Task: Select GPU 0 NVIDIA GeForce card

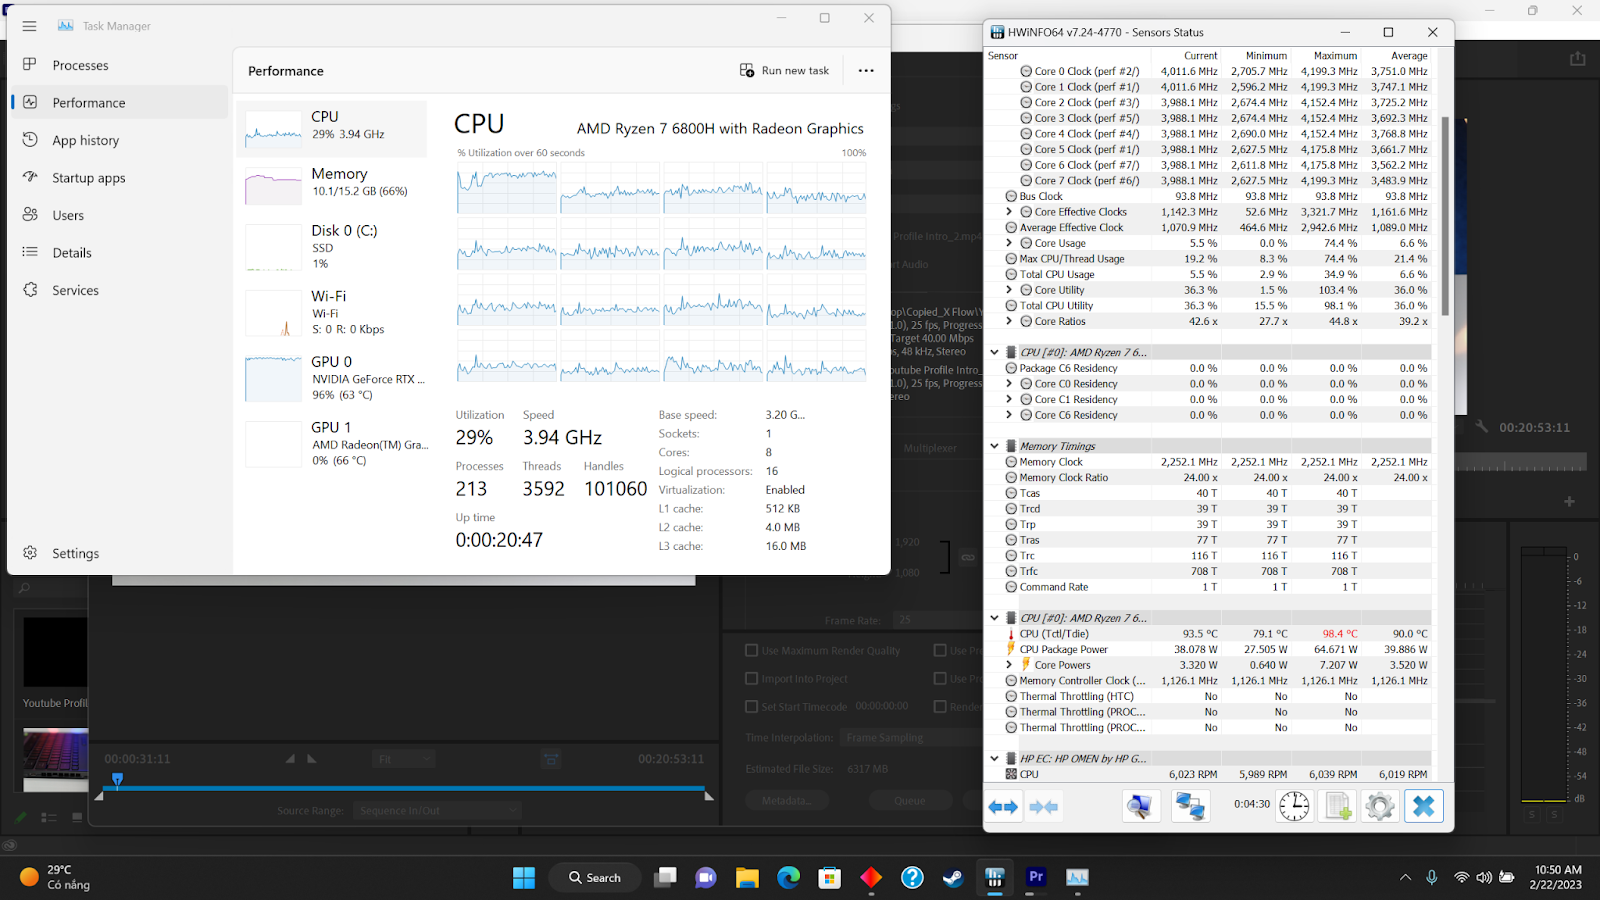Action: tap(331, 380)
